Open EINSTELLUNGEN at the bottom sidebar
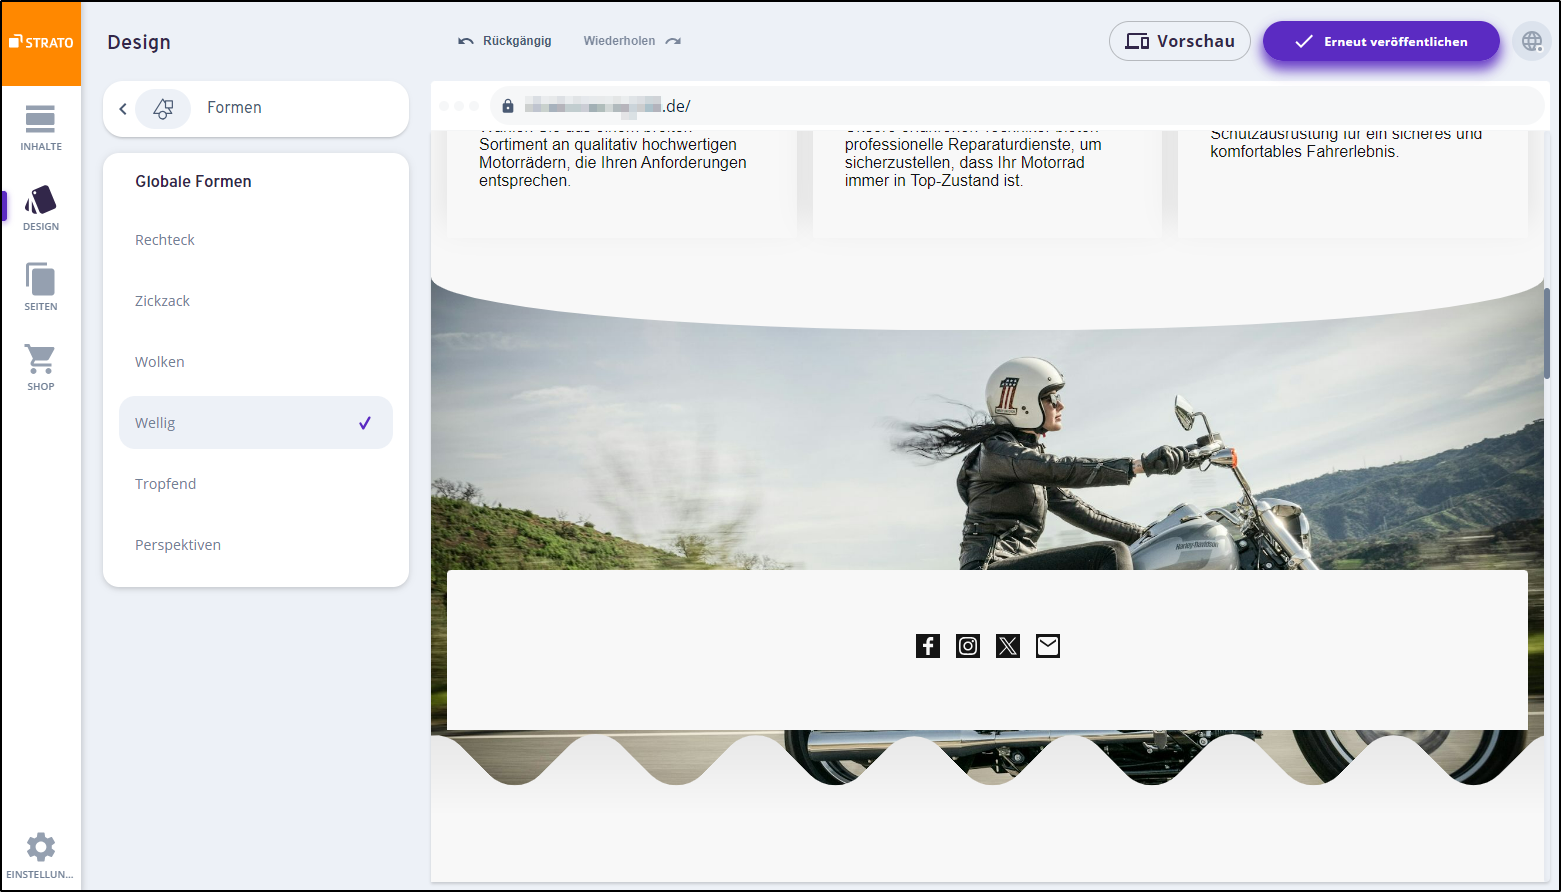The width and height of the screenshot is (1561, 892). (x=40, y=852)
